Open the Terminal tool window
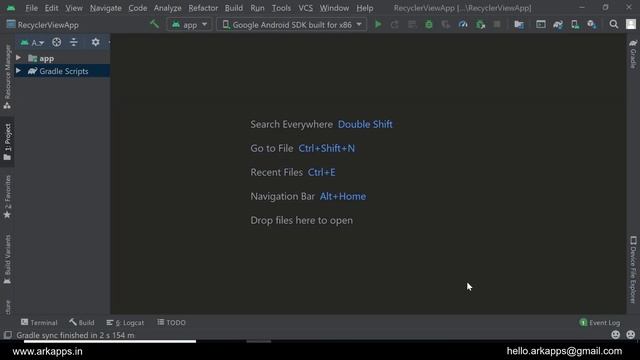Screen dimensions: 640x360 pos(39,322)
